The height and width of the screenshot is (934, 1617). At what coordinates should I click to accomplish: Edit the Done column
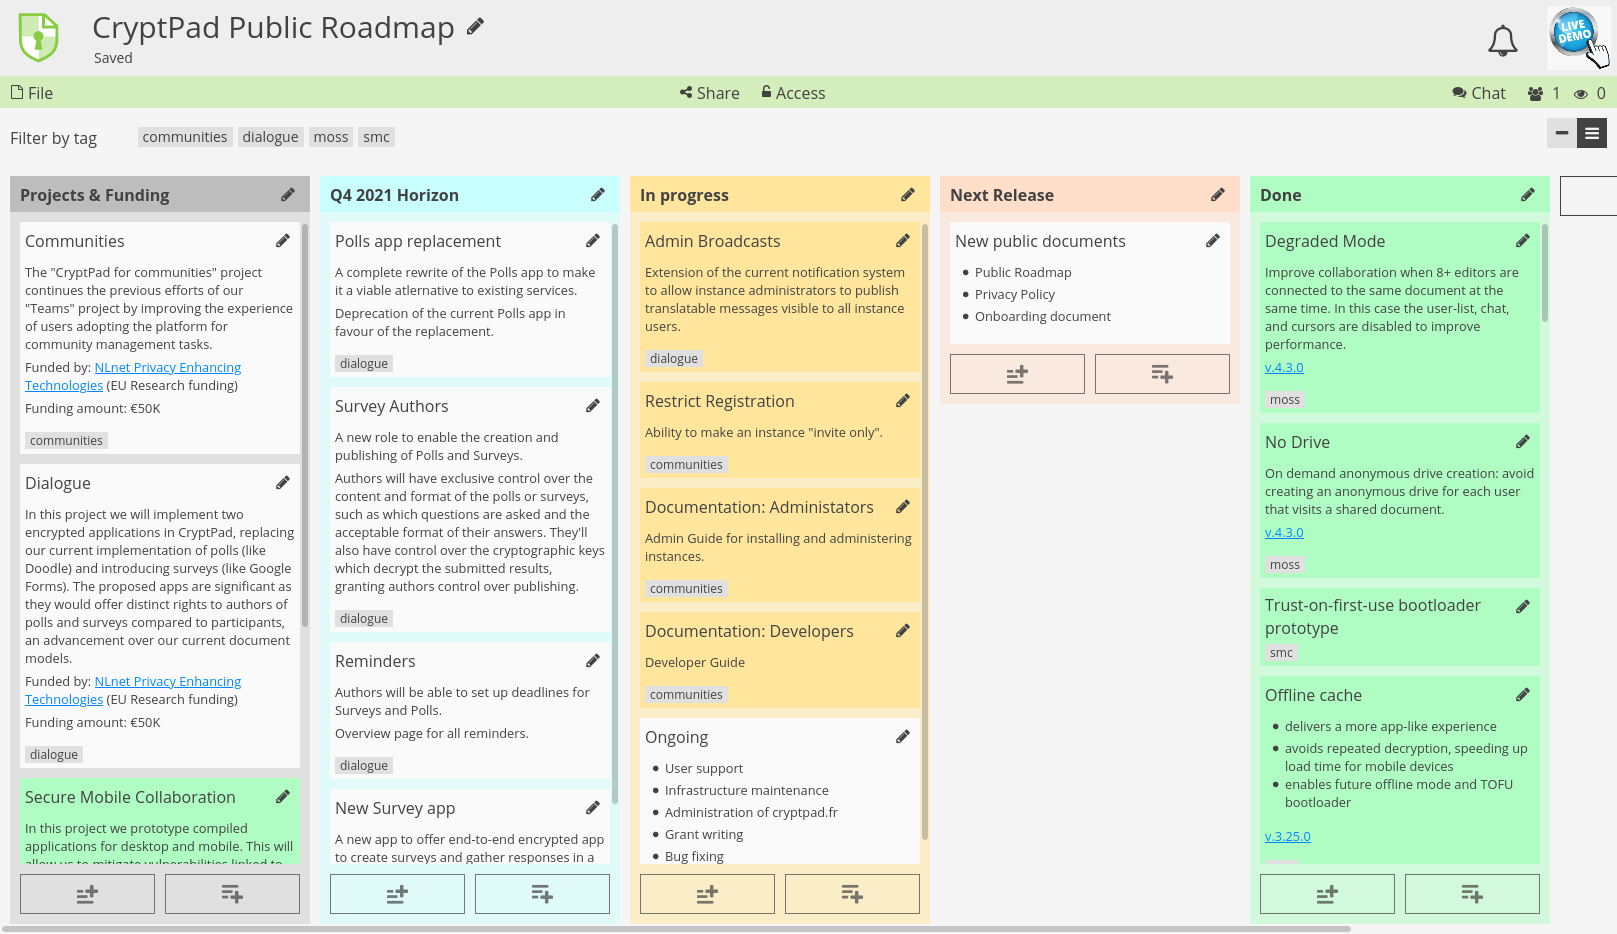click(1528, 195)
